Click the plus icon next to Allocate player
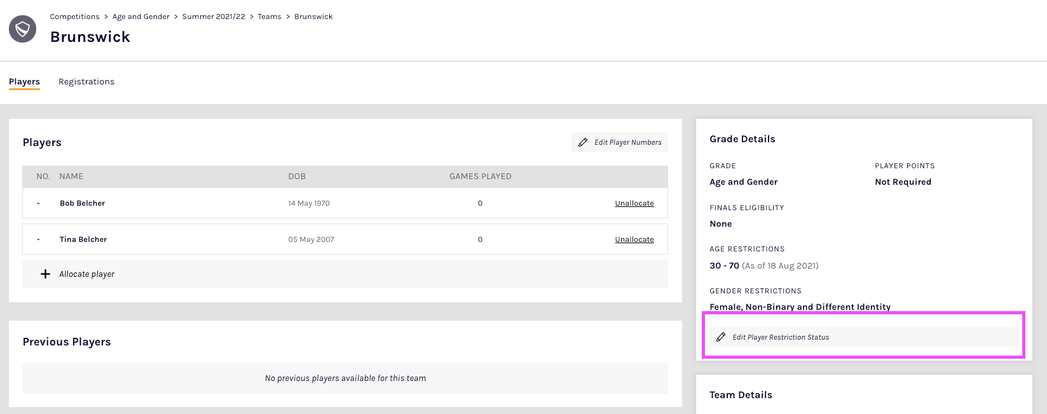This screenshot has width=1047, height=414. click(45, 274)
